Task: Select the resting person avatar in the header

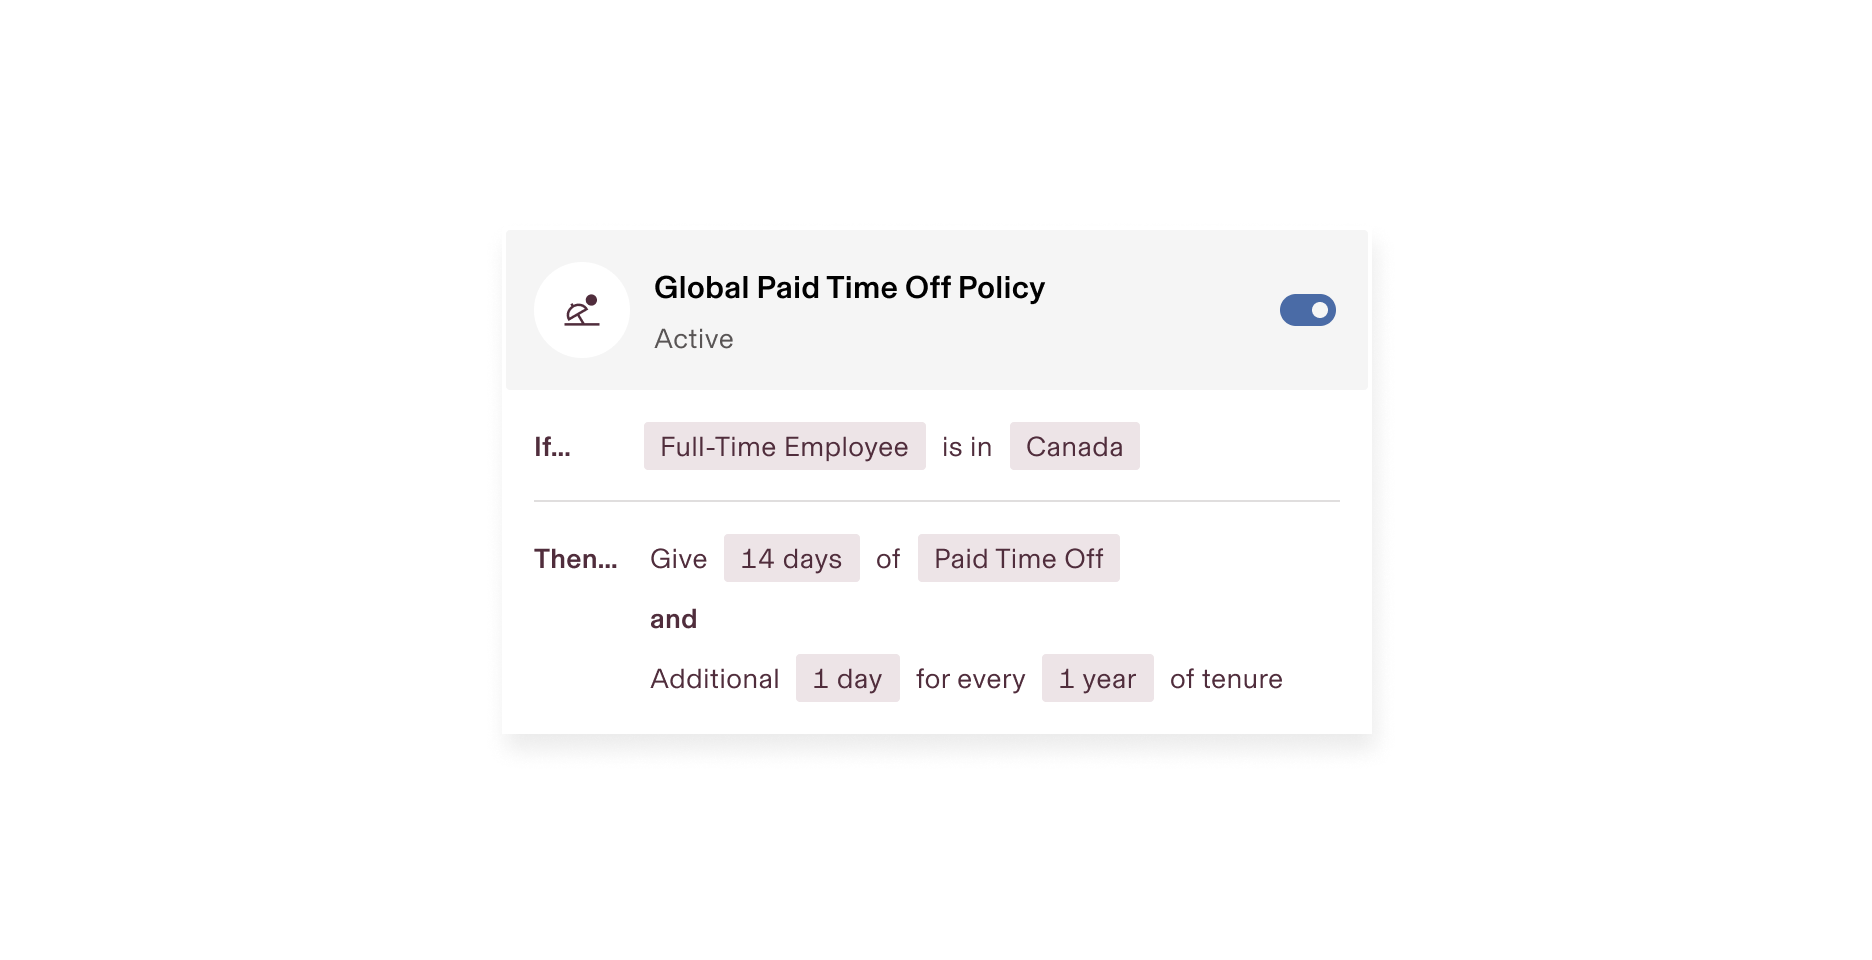Action: tap(581, 310)
